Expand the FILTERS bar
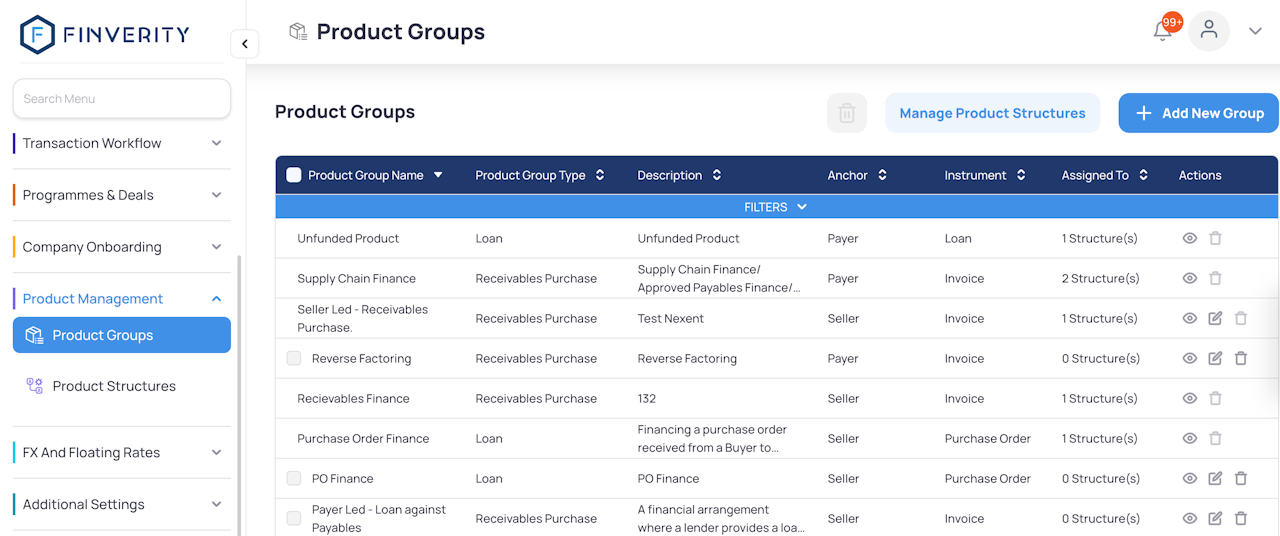1280x536 pixels. tap(775, 207)
